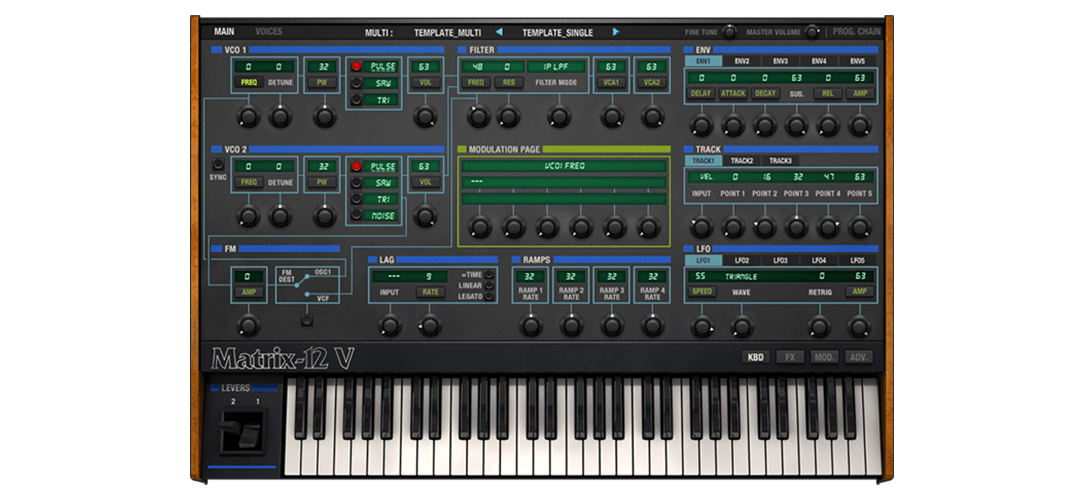The height and width of the screenshot is (500, 1084).
Task: Click the filter frequency knob
Action: click(x=478, y=117)
